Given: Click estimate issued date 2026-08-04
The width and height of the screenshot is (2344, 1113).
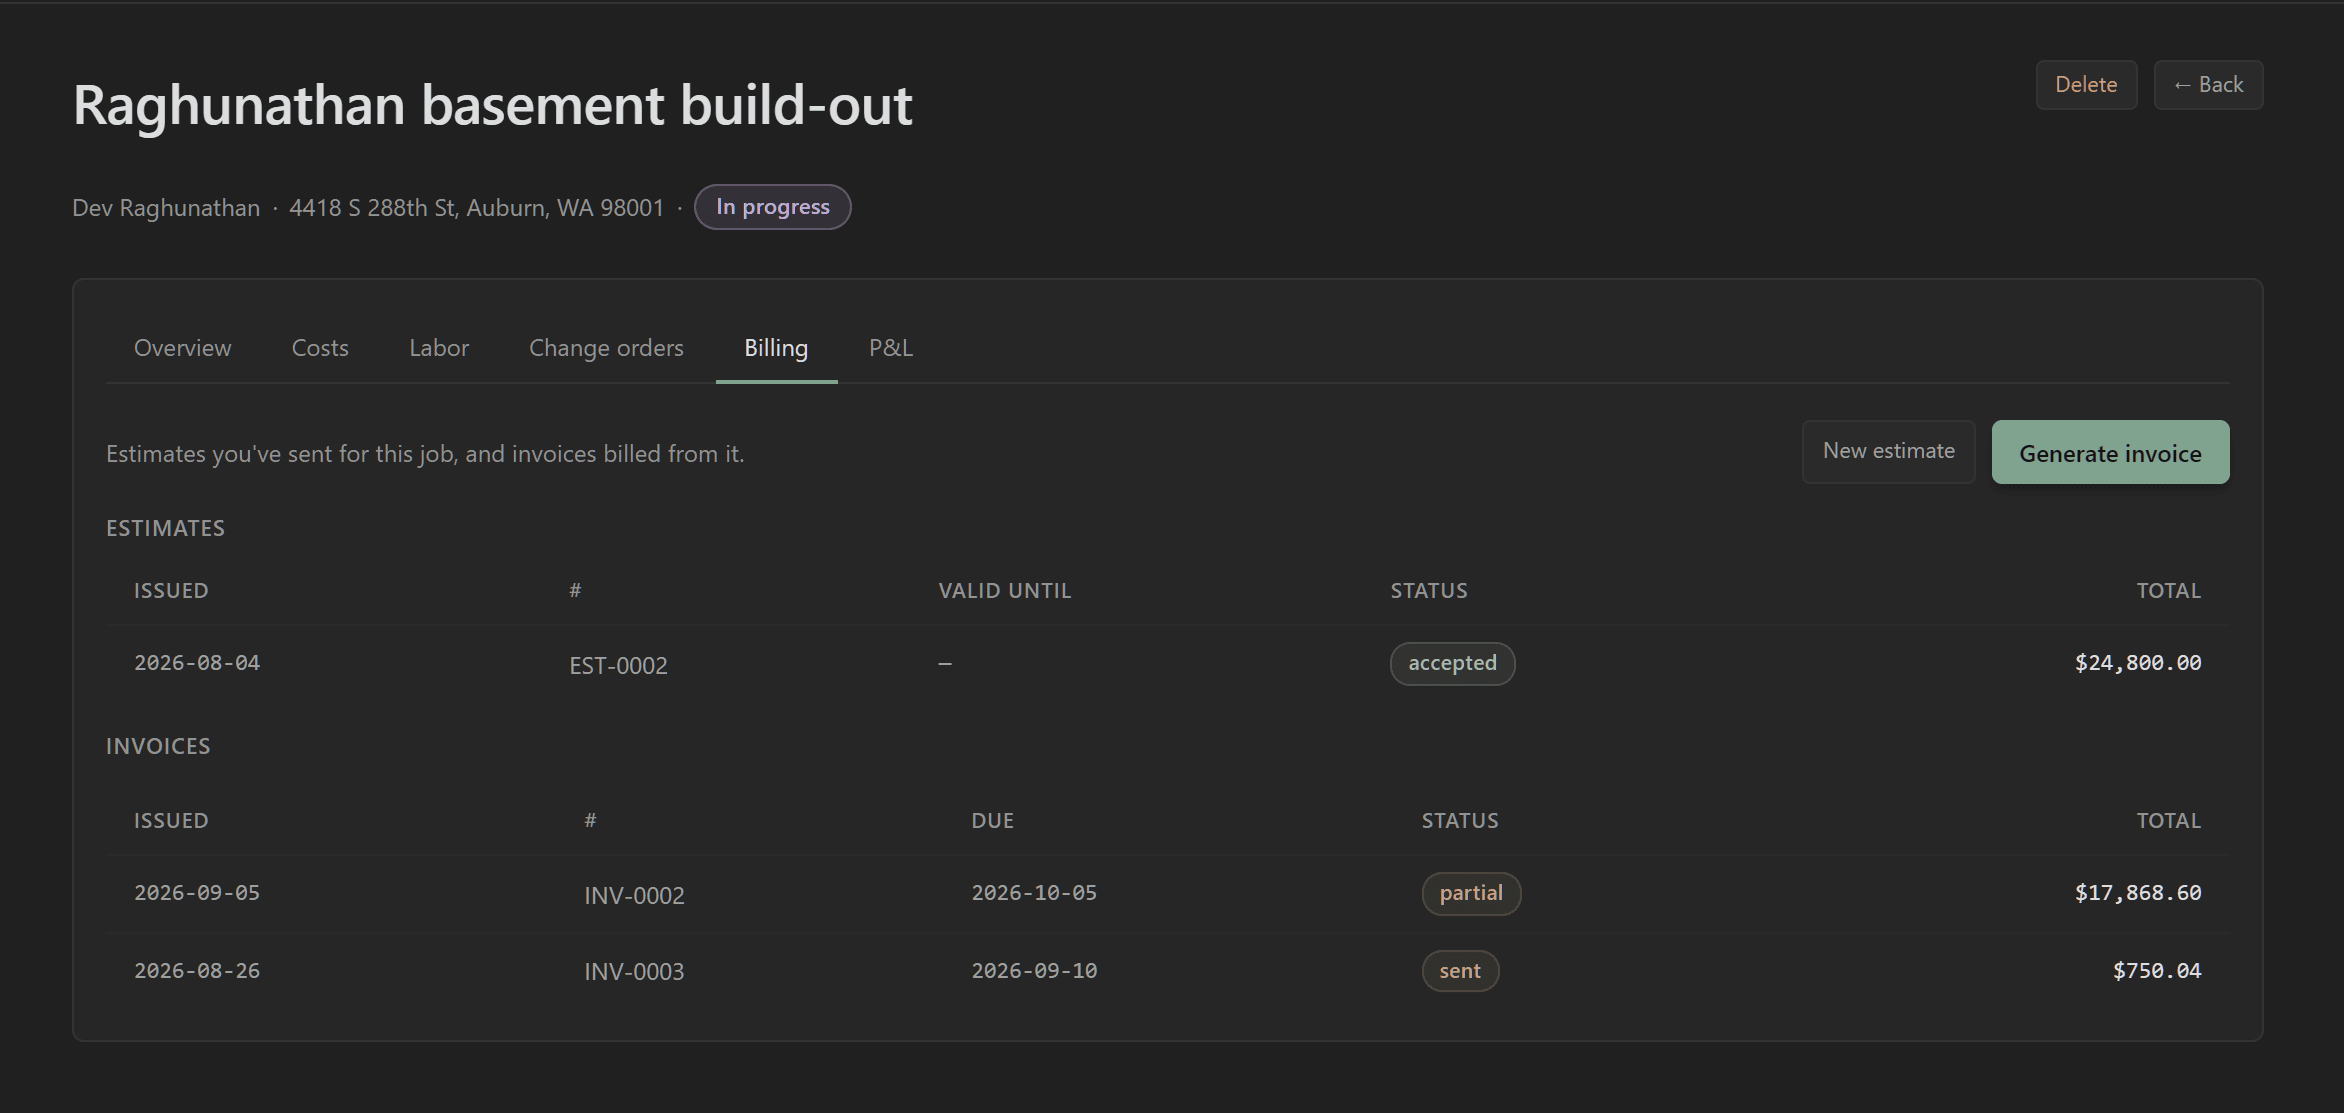Looking at the screenshot, I should pos(197,663).
